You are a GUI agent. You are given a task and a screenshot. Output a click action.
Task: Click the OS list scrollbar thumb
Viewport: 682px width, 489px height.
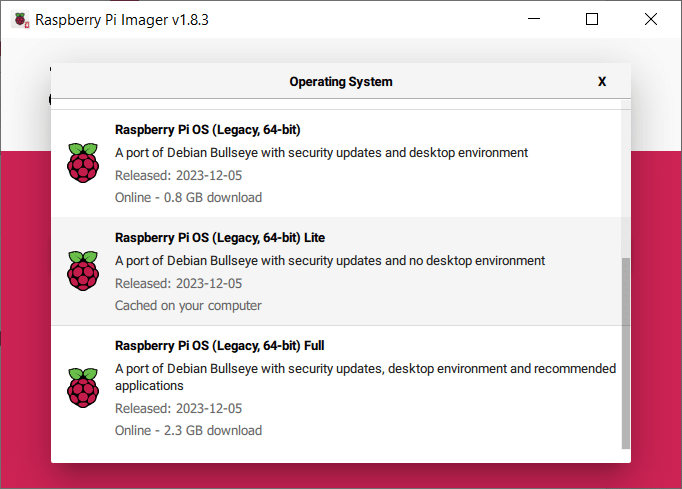point(626,350)
